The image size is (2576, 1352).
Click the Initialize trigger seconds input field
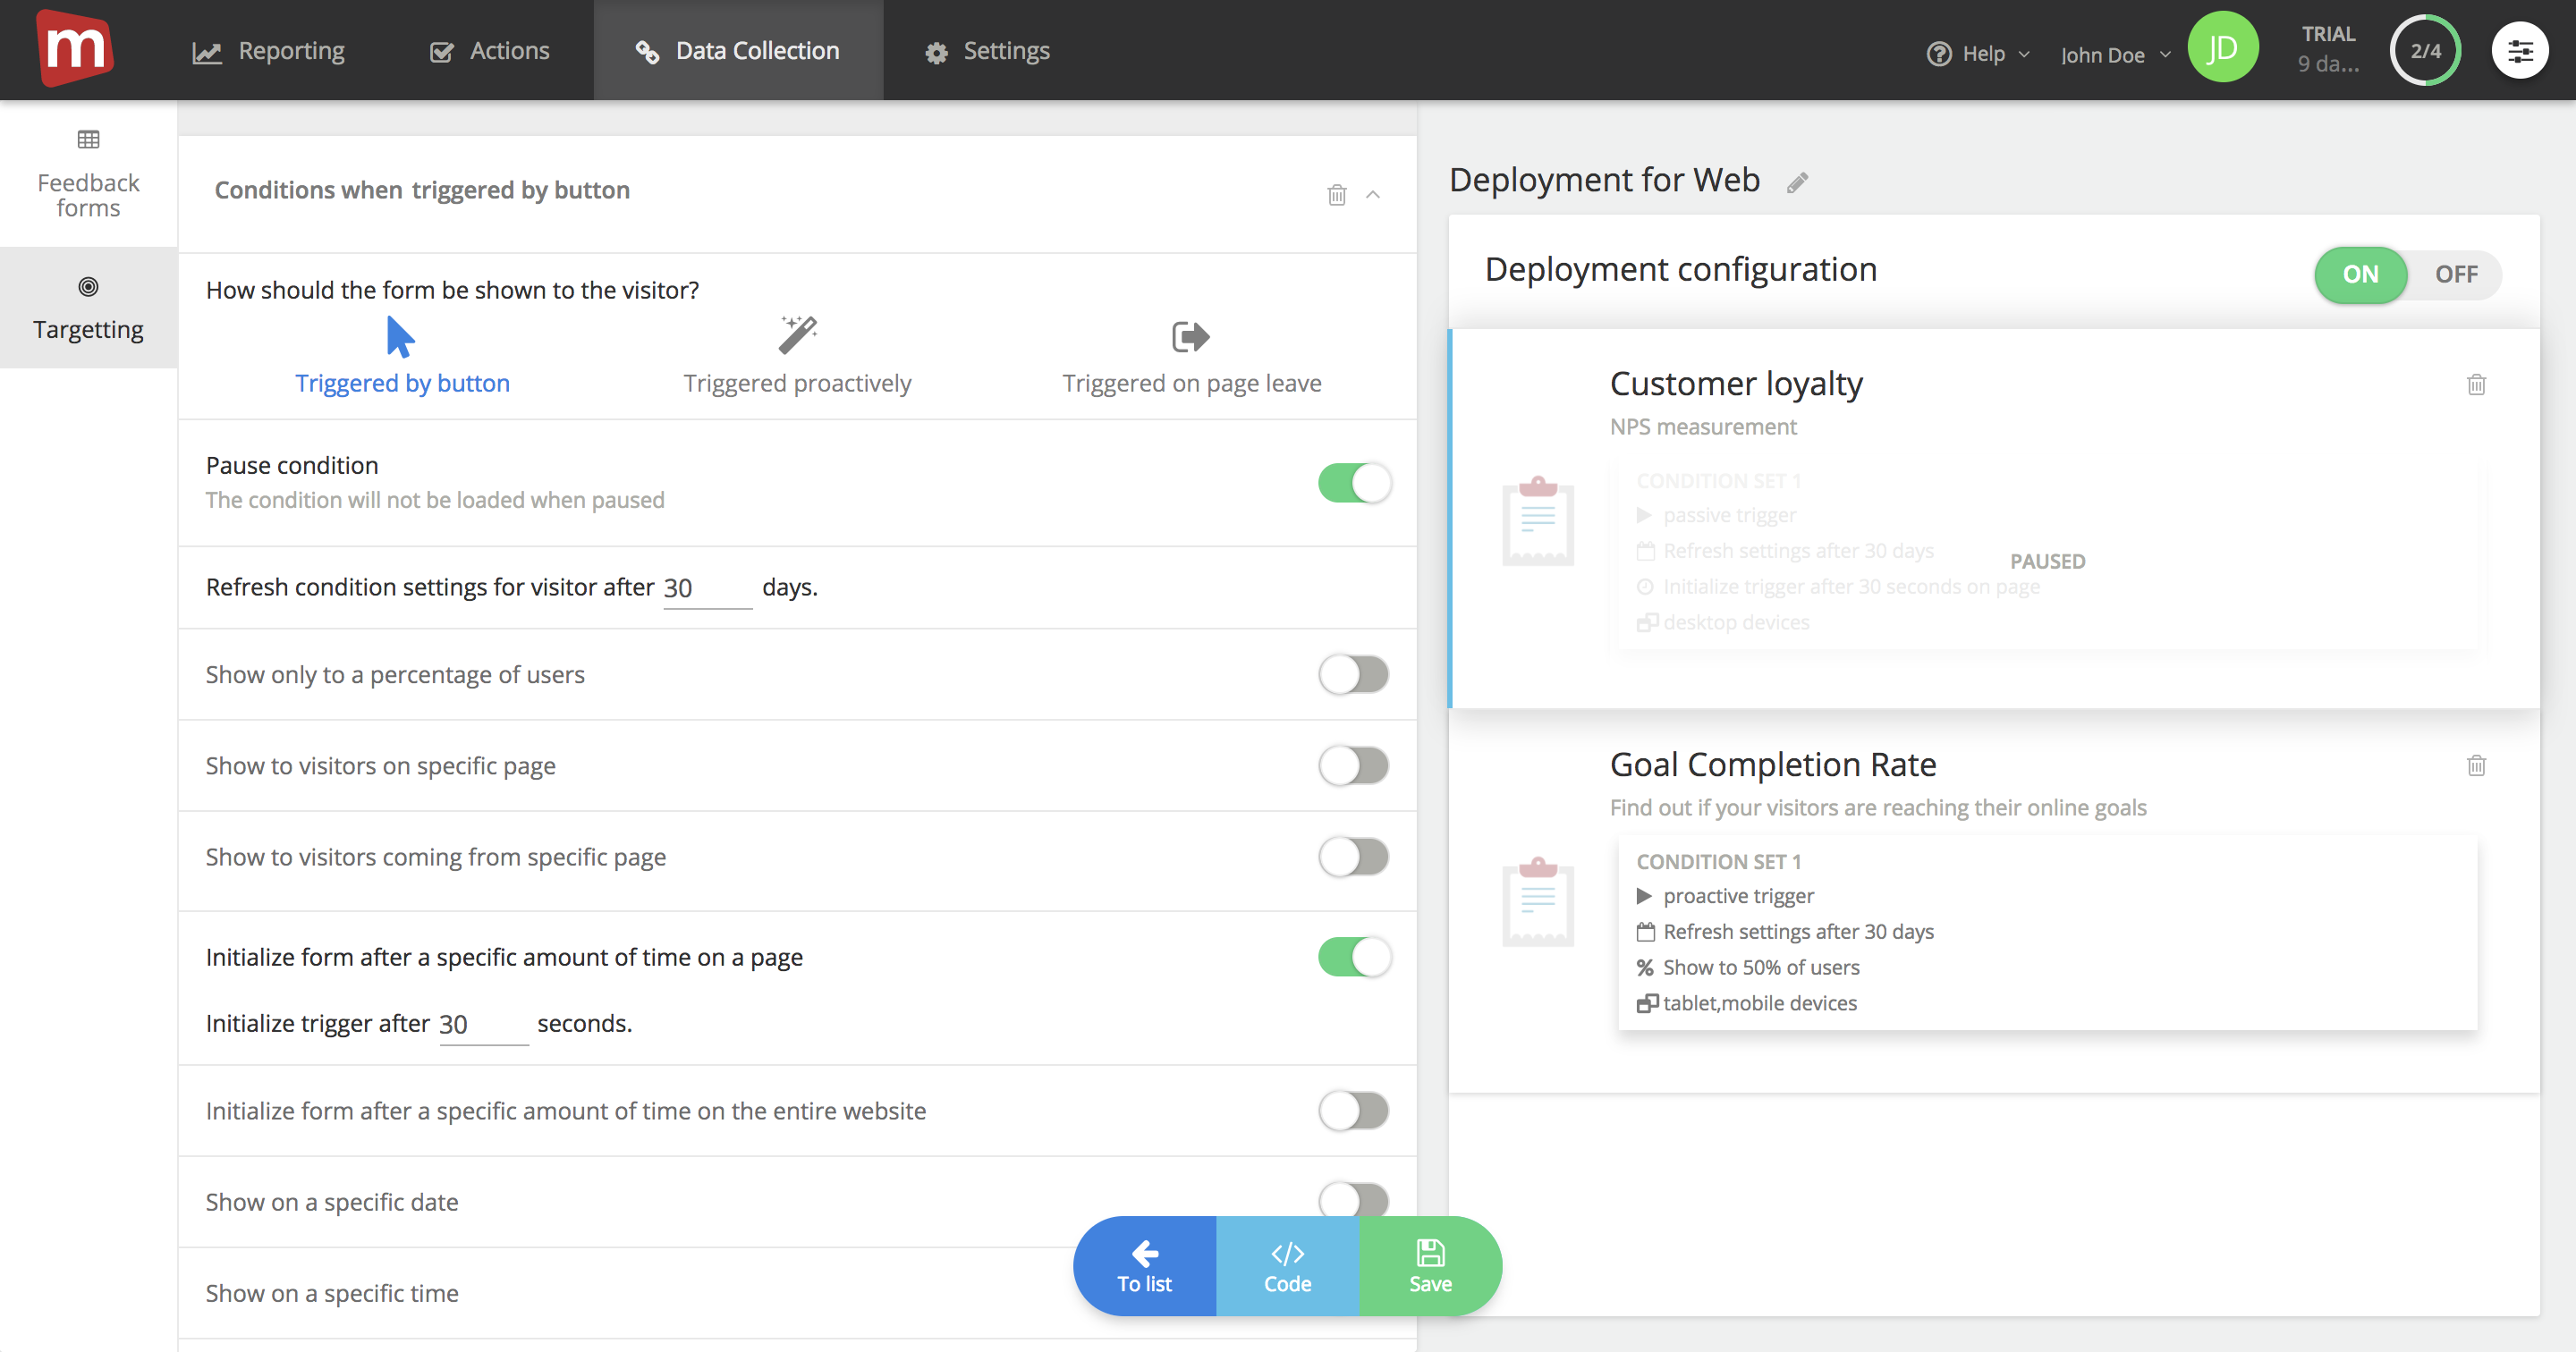[483, 1024]
